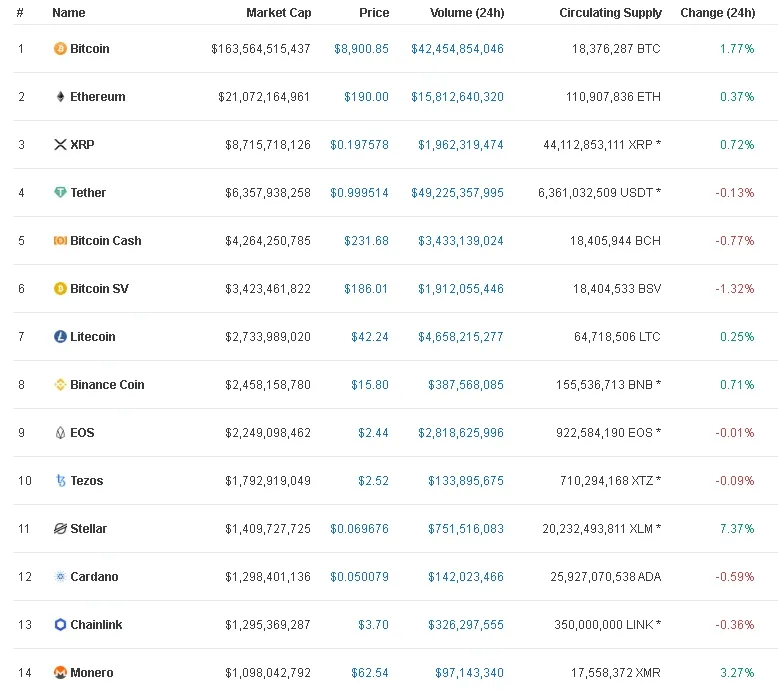Open the XRP name link
This screenshot has width=778, height=696.
tap(82, 145)
